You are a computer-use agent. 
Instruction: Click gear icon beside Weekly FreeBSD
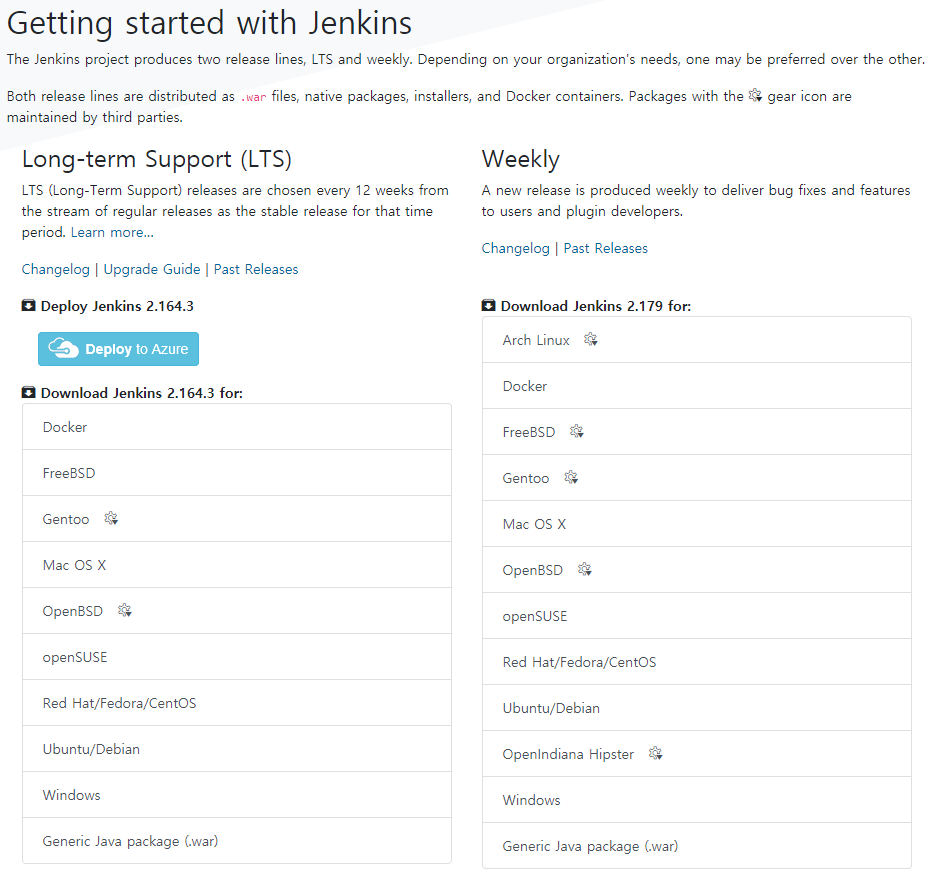click(x=576, y=432)
